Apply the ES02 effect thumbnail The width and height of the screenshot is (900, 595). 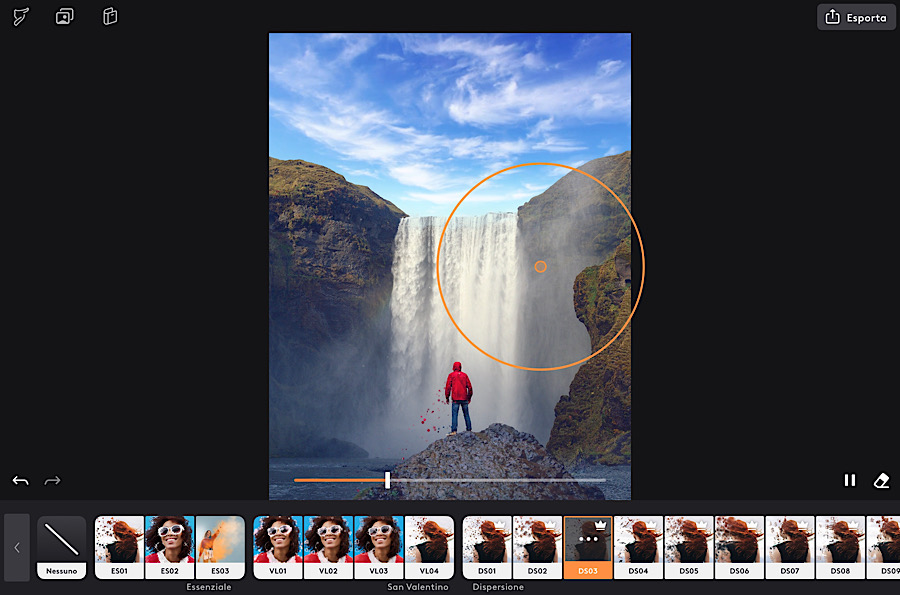pyautogui.click(x=170, y=547)
